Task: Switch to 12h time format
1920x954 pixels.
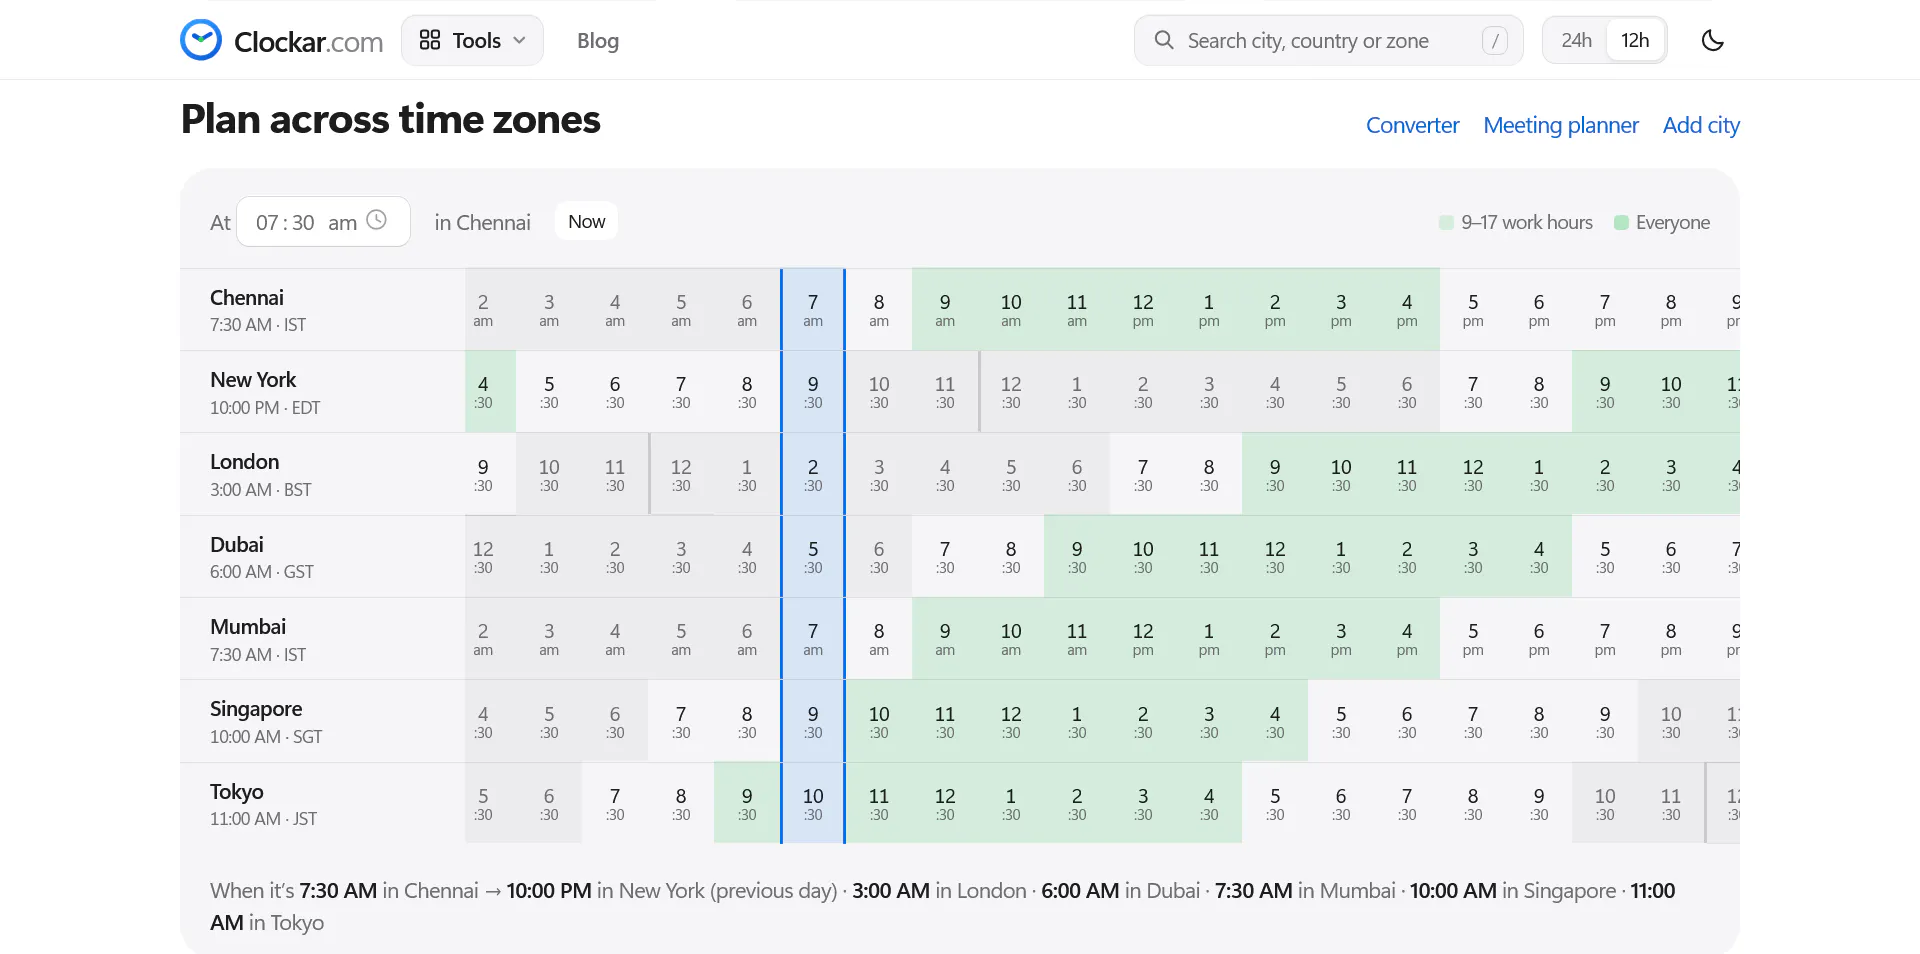Action: tap(1635, 40)
